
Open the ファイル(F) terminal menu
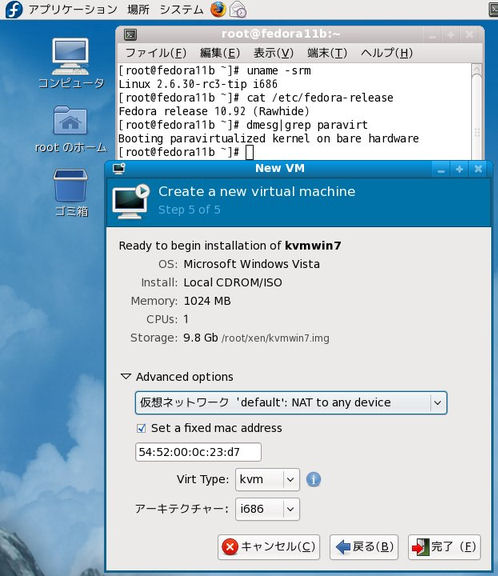click(x=156, y=53)
